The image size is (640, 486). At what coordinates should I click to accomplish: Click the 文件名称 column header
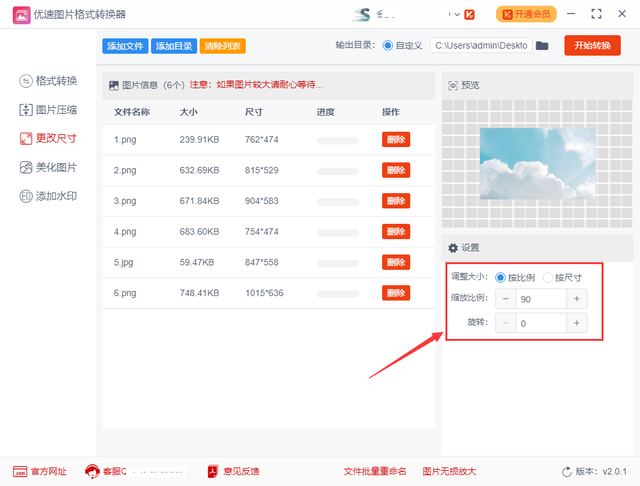pyautogui.click(x=132, y=112)
